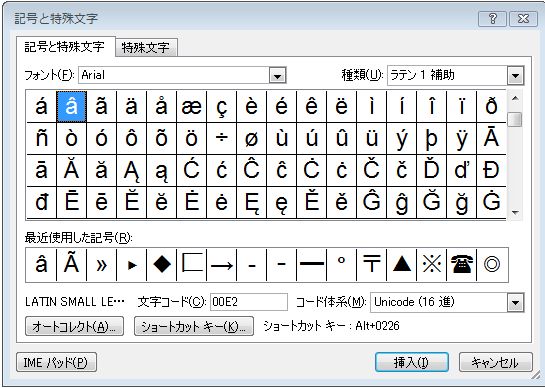This screenshot has width=545, height=388.
Task: Pick the black diamond ◆ recent symbol
Action: 162,265
